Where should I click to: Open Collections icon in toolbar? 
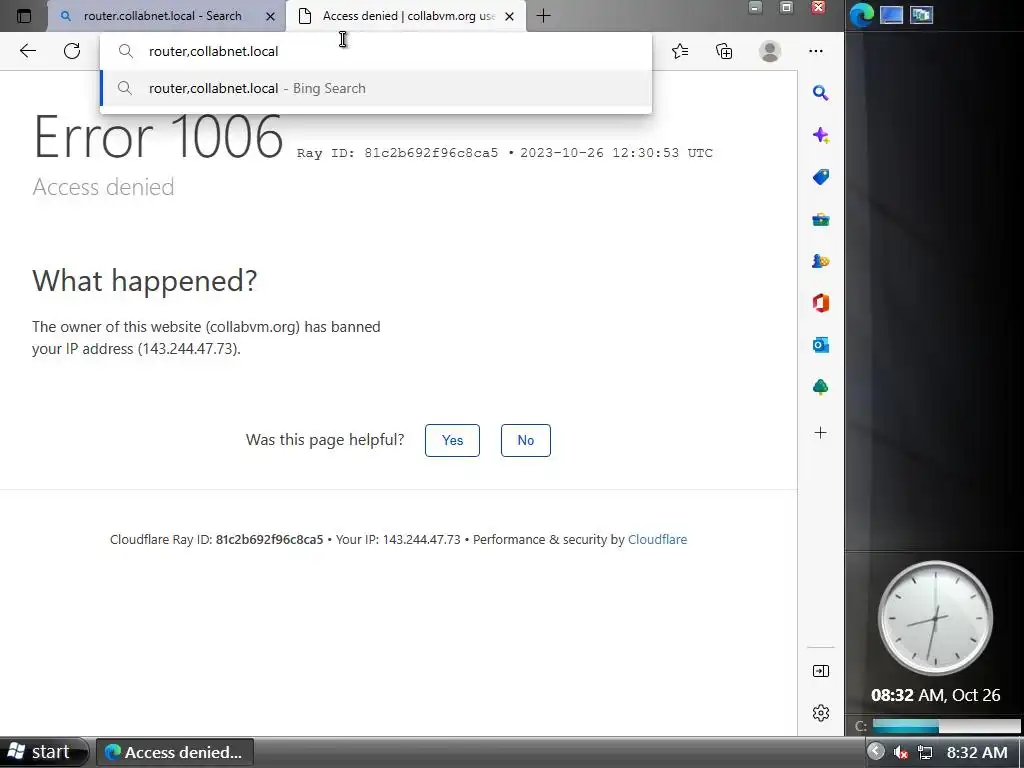point(724,51)
